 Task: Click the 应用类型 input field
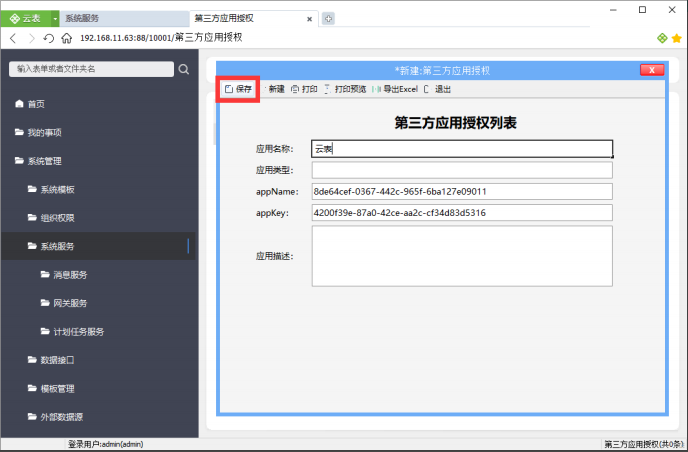462,170
